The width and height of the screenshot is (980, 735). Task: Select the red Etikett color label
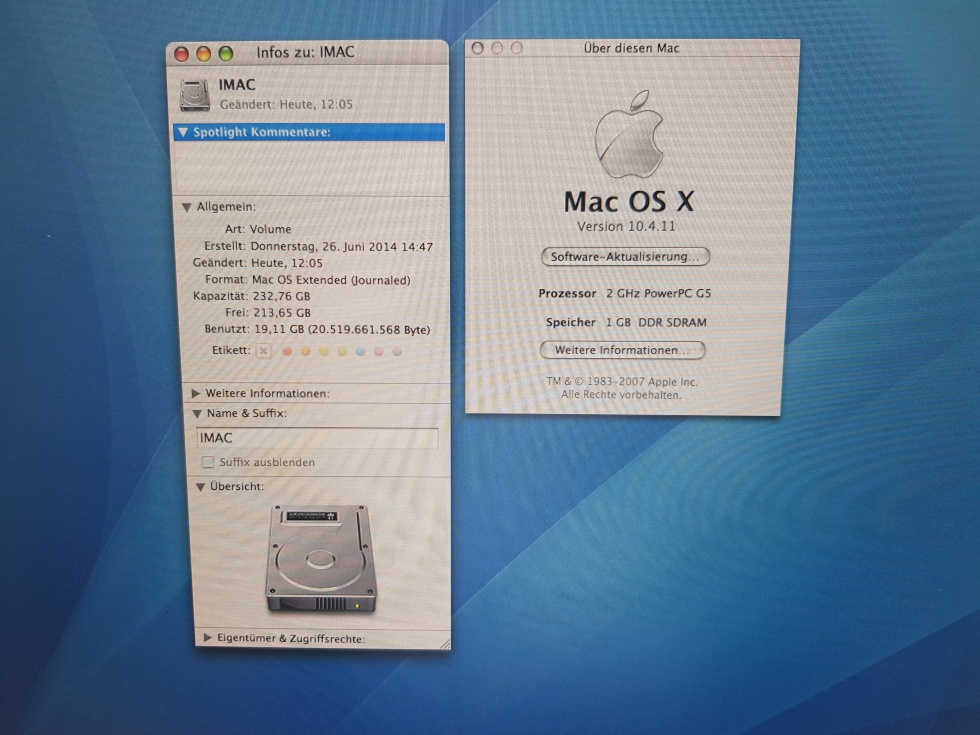tap(287, 351)
